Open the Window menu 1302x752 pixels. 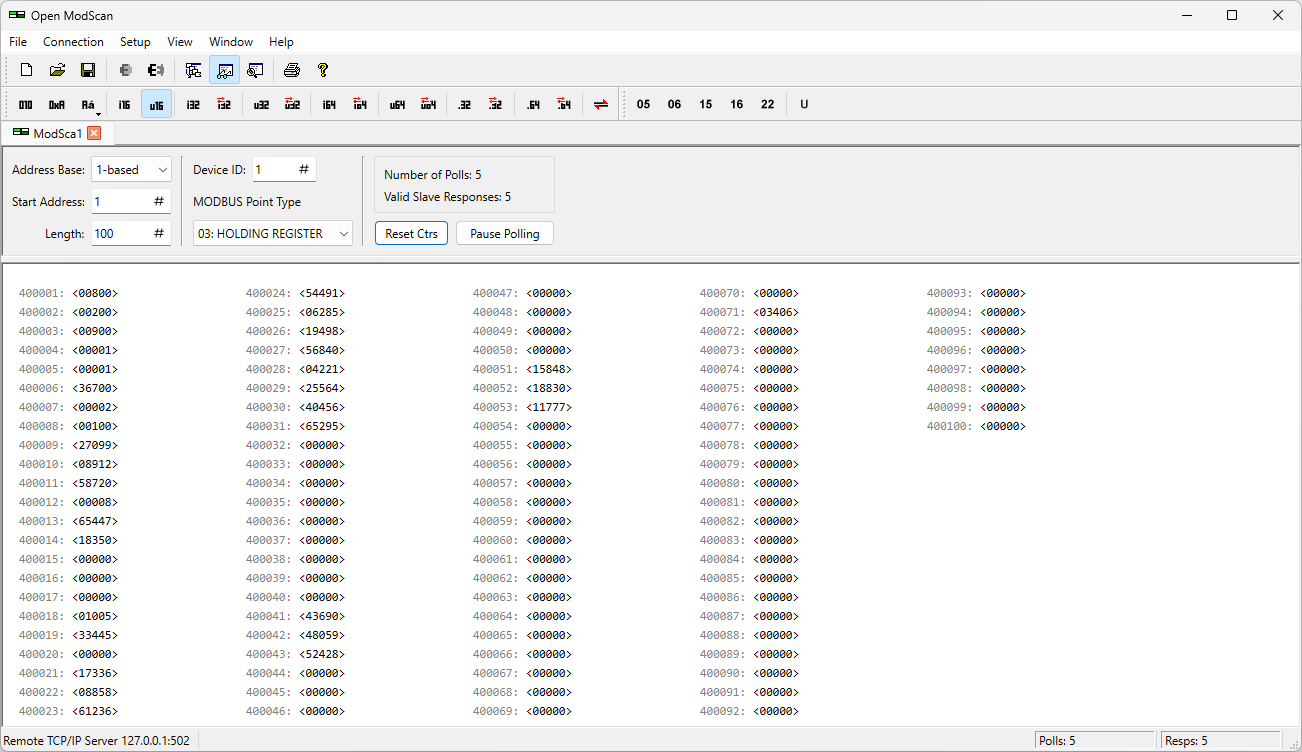click(x=231, y=42)
